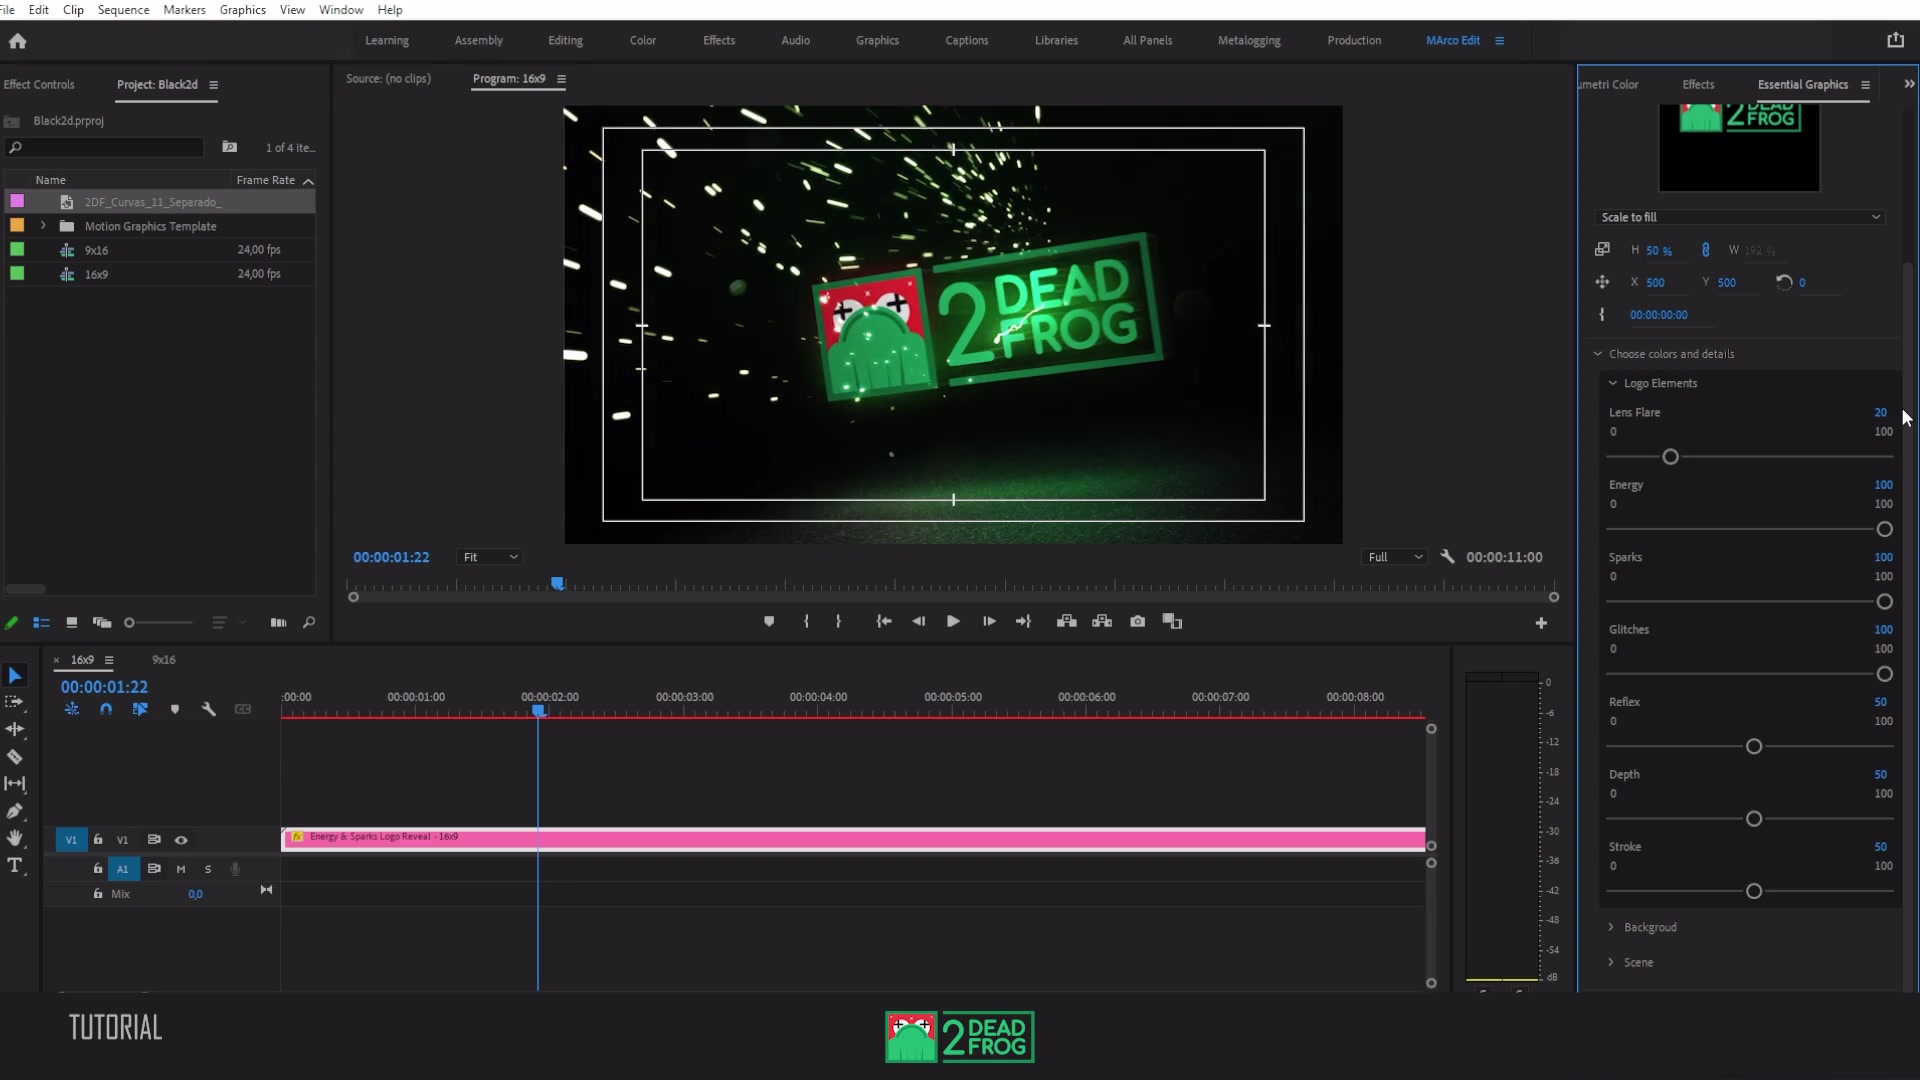1920x1080 pixels.
Task: Play the 16x9 sequence
Action: point(953,622)
